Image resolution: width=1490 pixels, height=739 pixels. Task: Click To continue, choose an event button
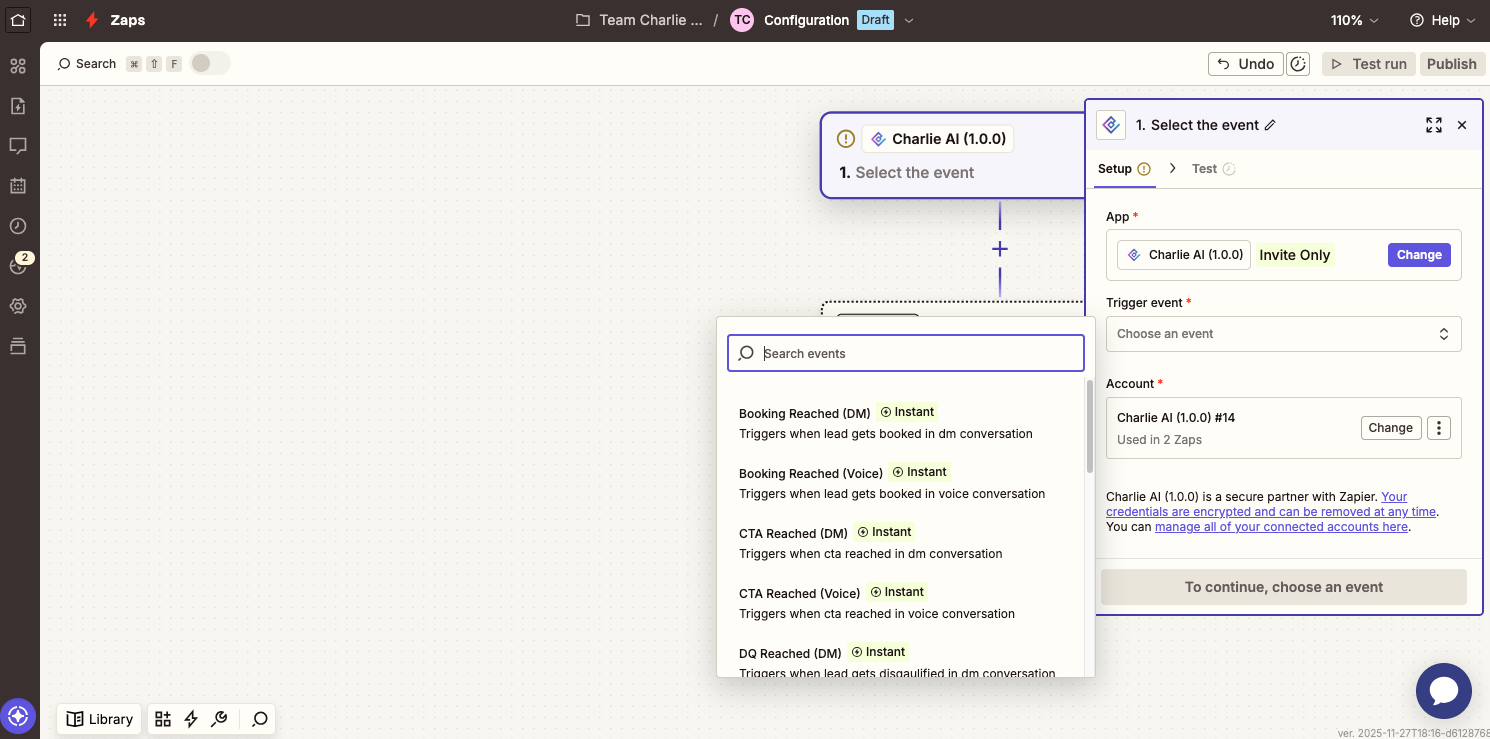pyautogui.click(x=1284, y=587)
